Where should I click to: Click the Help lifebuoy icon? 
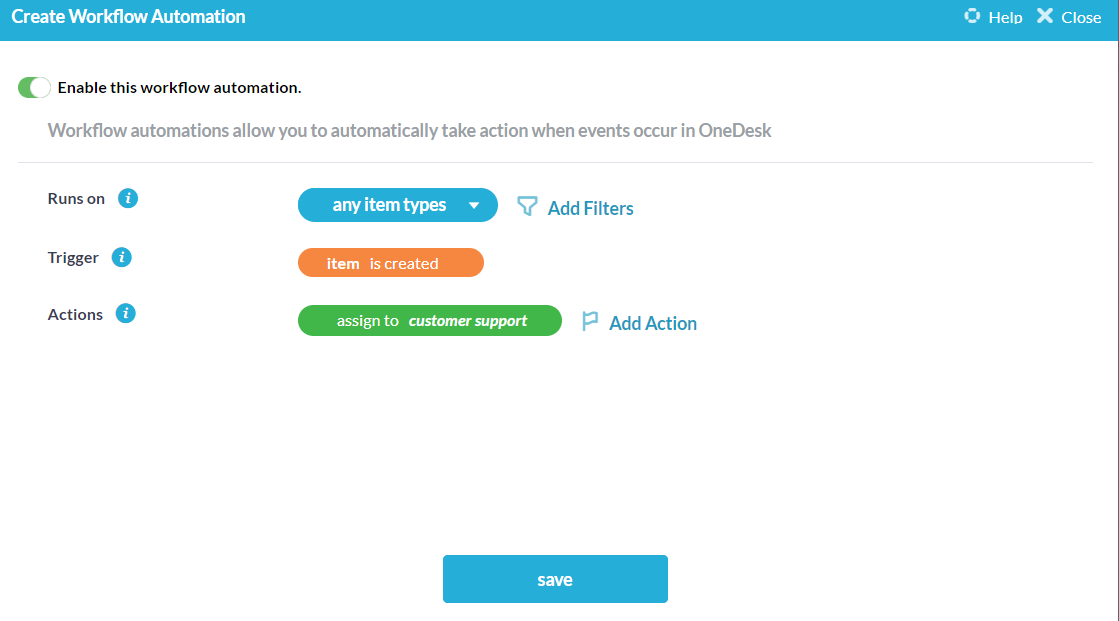[972, 17]
